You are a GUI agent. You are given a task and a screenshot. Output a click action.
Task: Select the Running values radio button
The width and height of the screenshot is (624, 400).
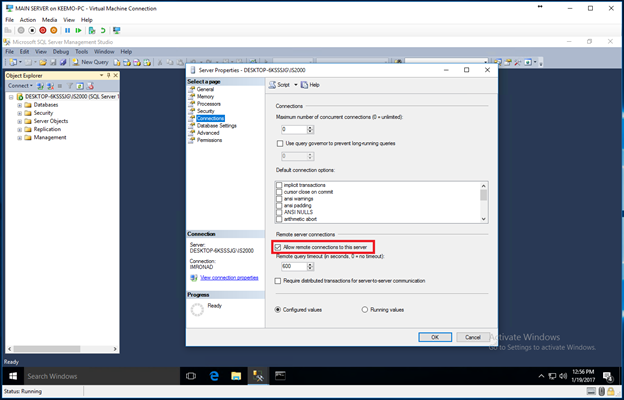(365, 310)
